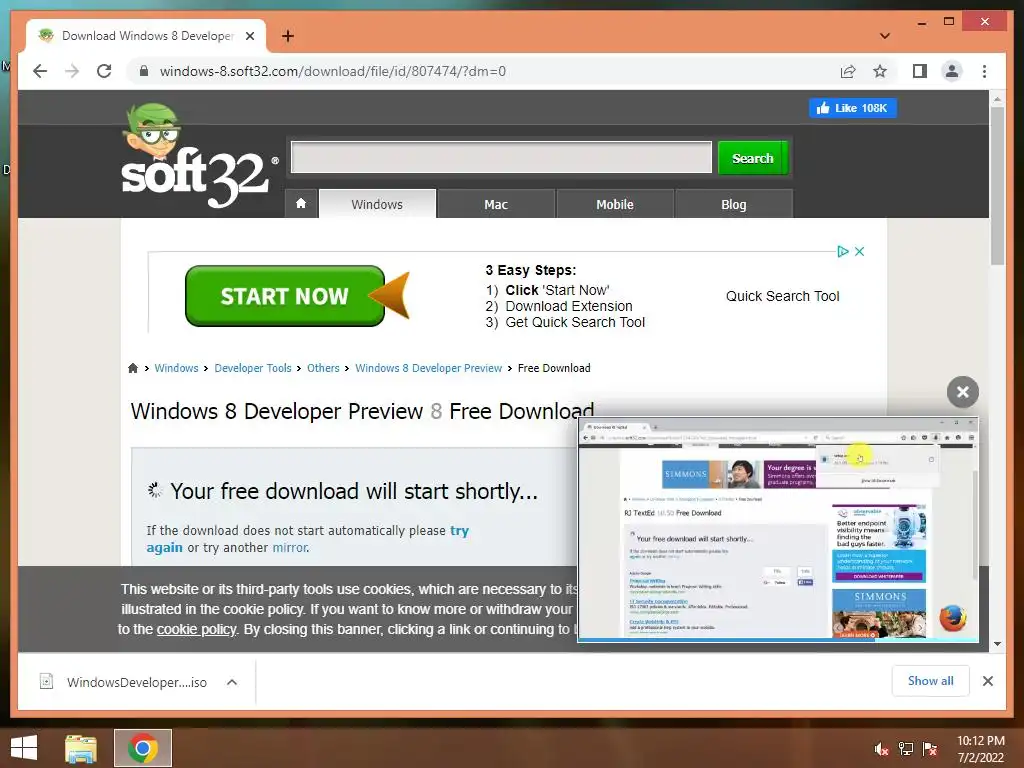Click the browser forward arrow
This screenshot has width=1024, height=768.
pyautogui.click(x=72, y=71)
